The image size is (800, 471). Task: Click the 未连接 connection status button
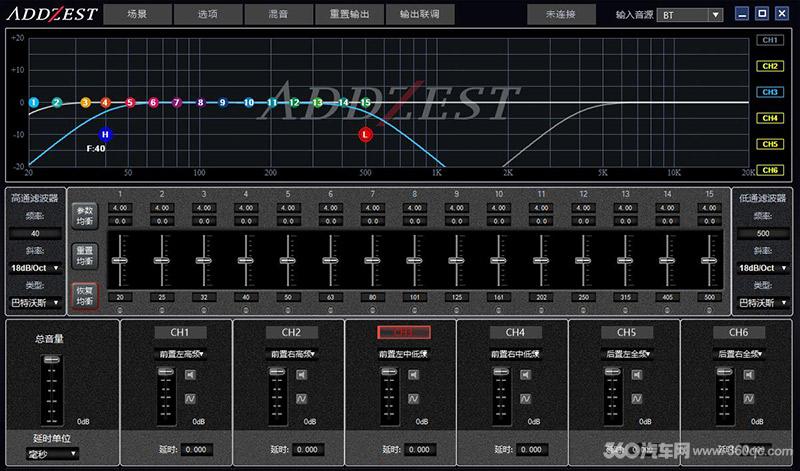561,14
